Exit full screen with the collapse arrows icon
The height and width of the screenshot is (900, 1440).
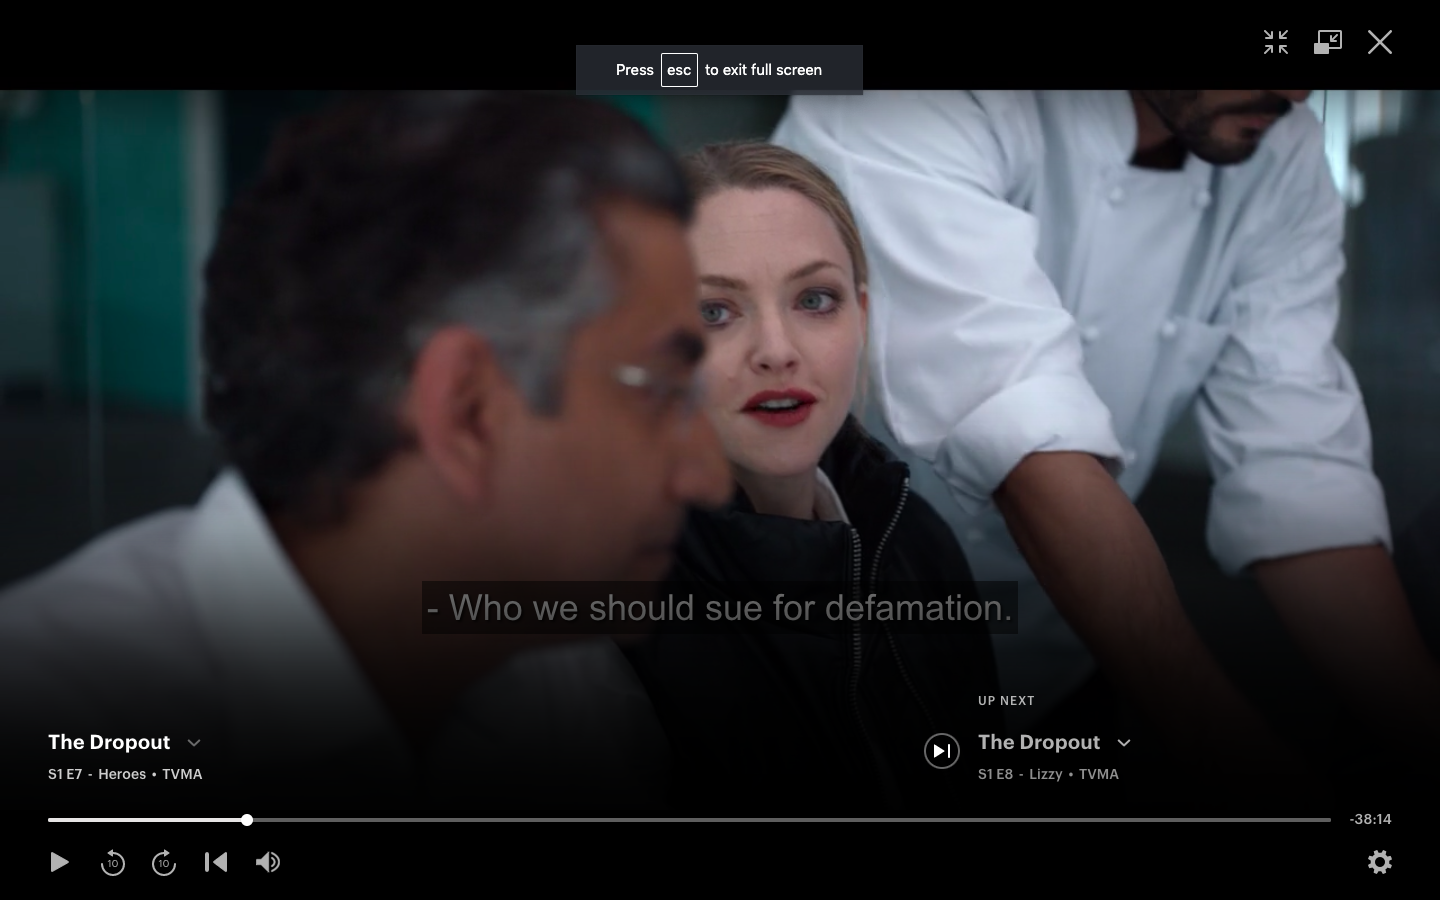tap(1276, 42)
